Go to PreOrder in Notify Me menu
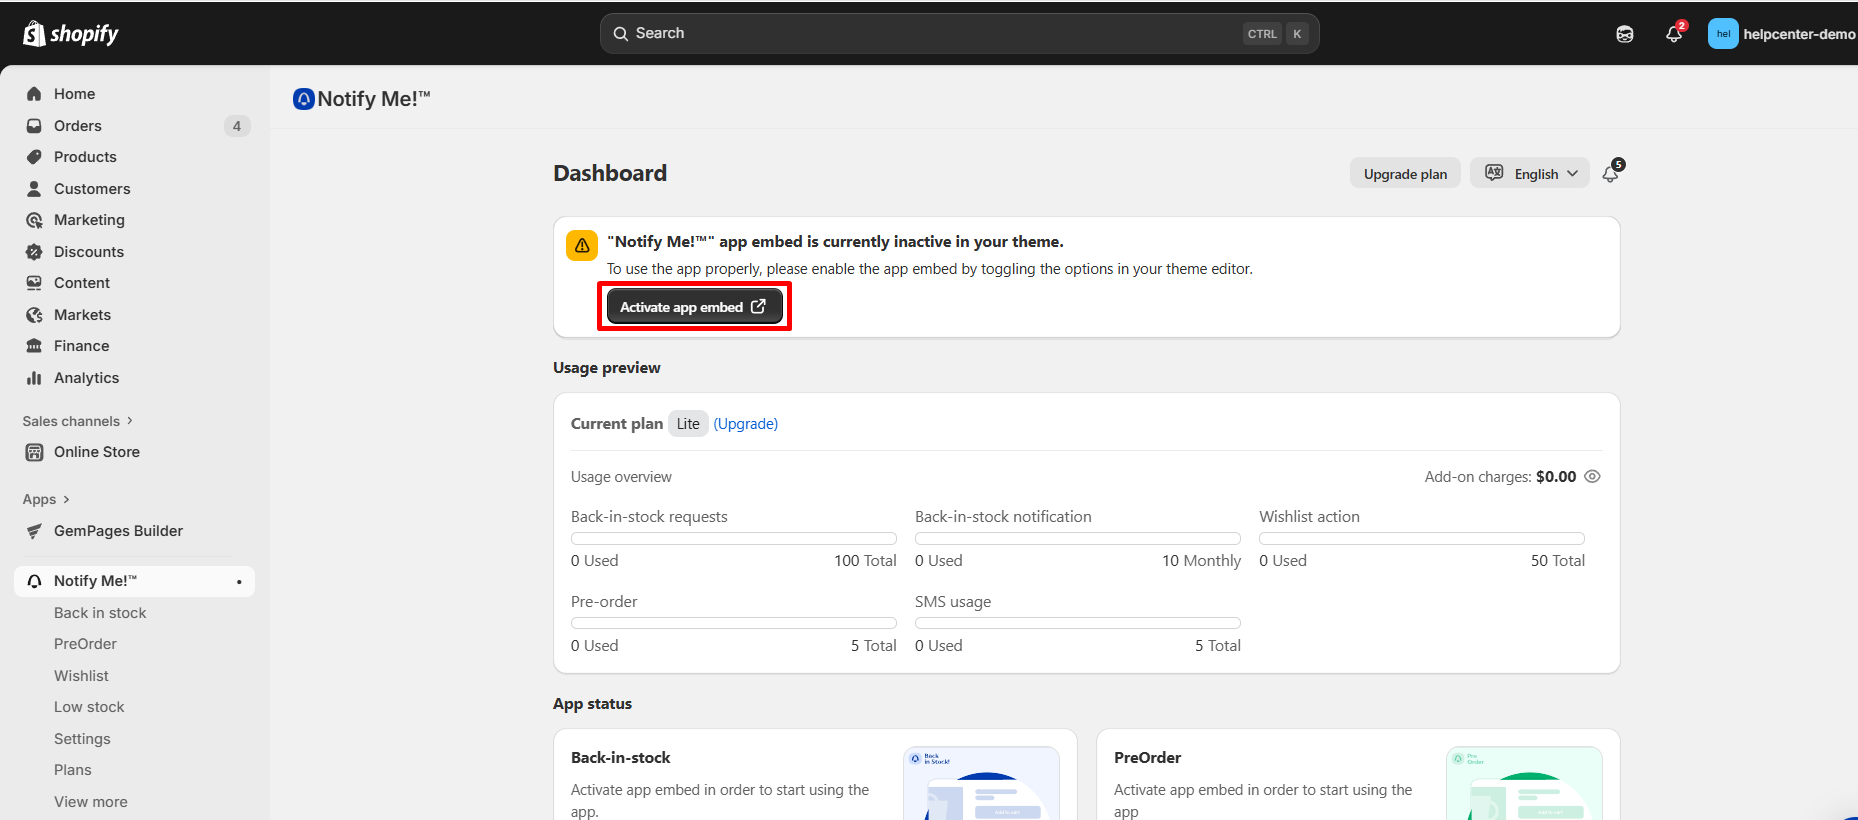The image size is (1858, 820). pos(85,644)
